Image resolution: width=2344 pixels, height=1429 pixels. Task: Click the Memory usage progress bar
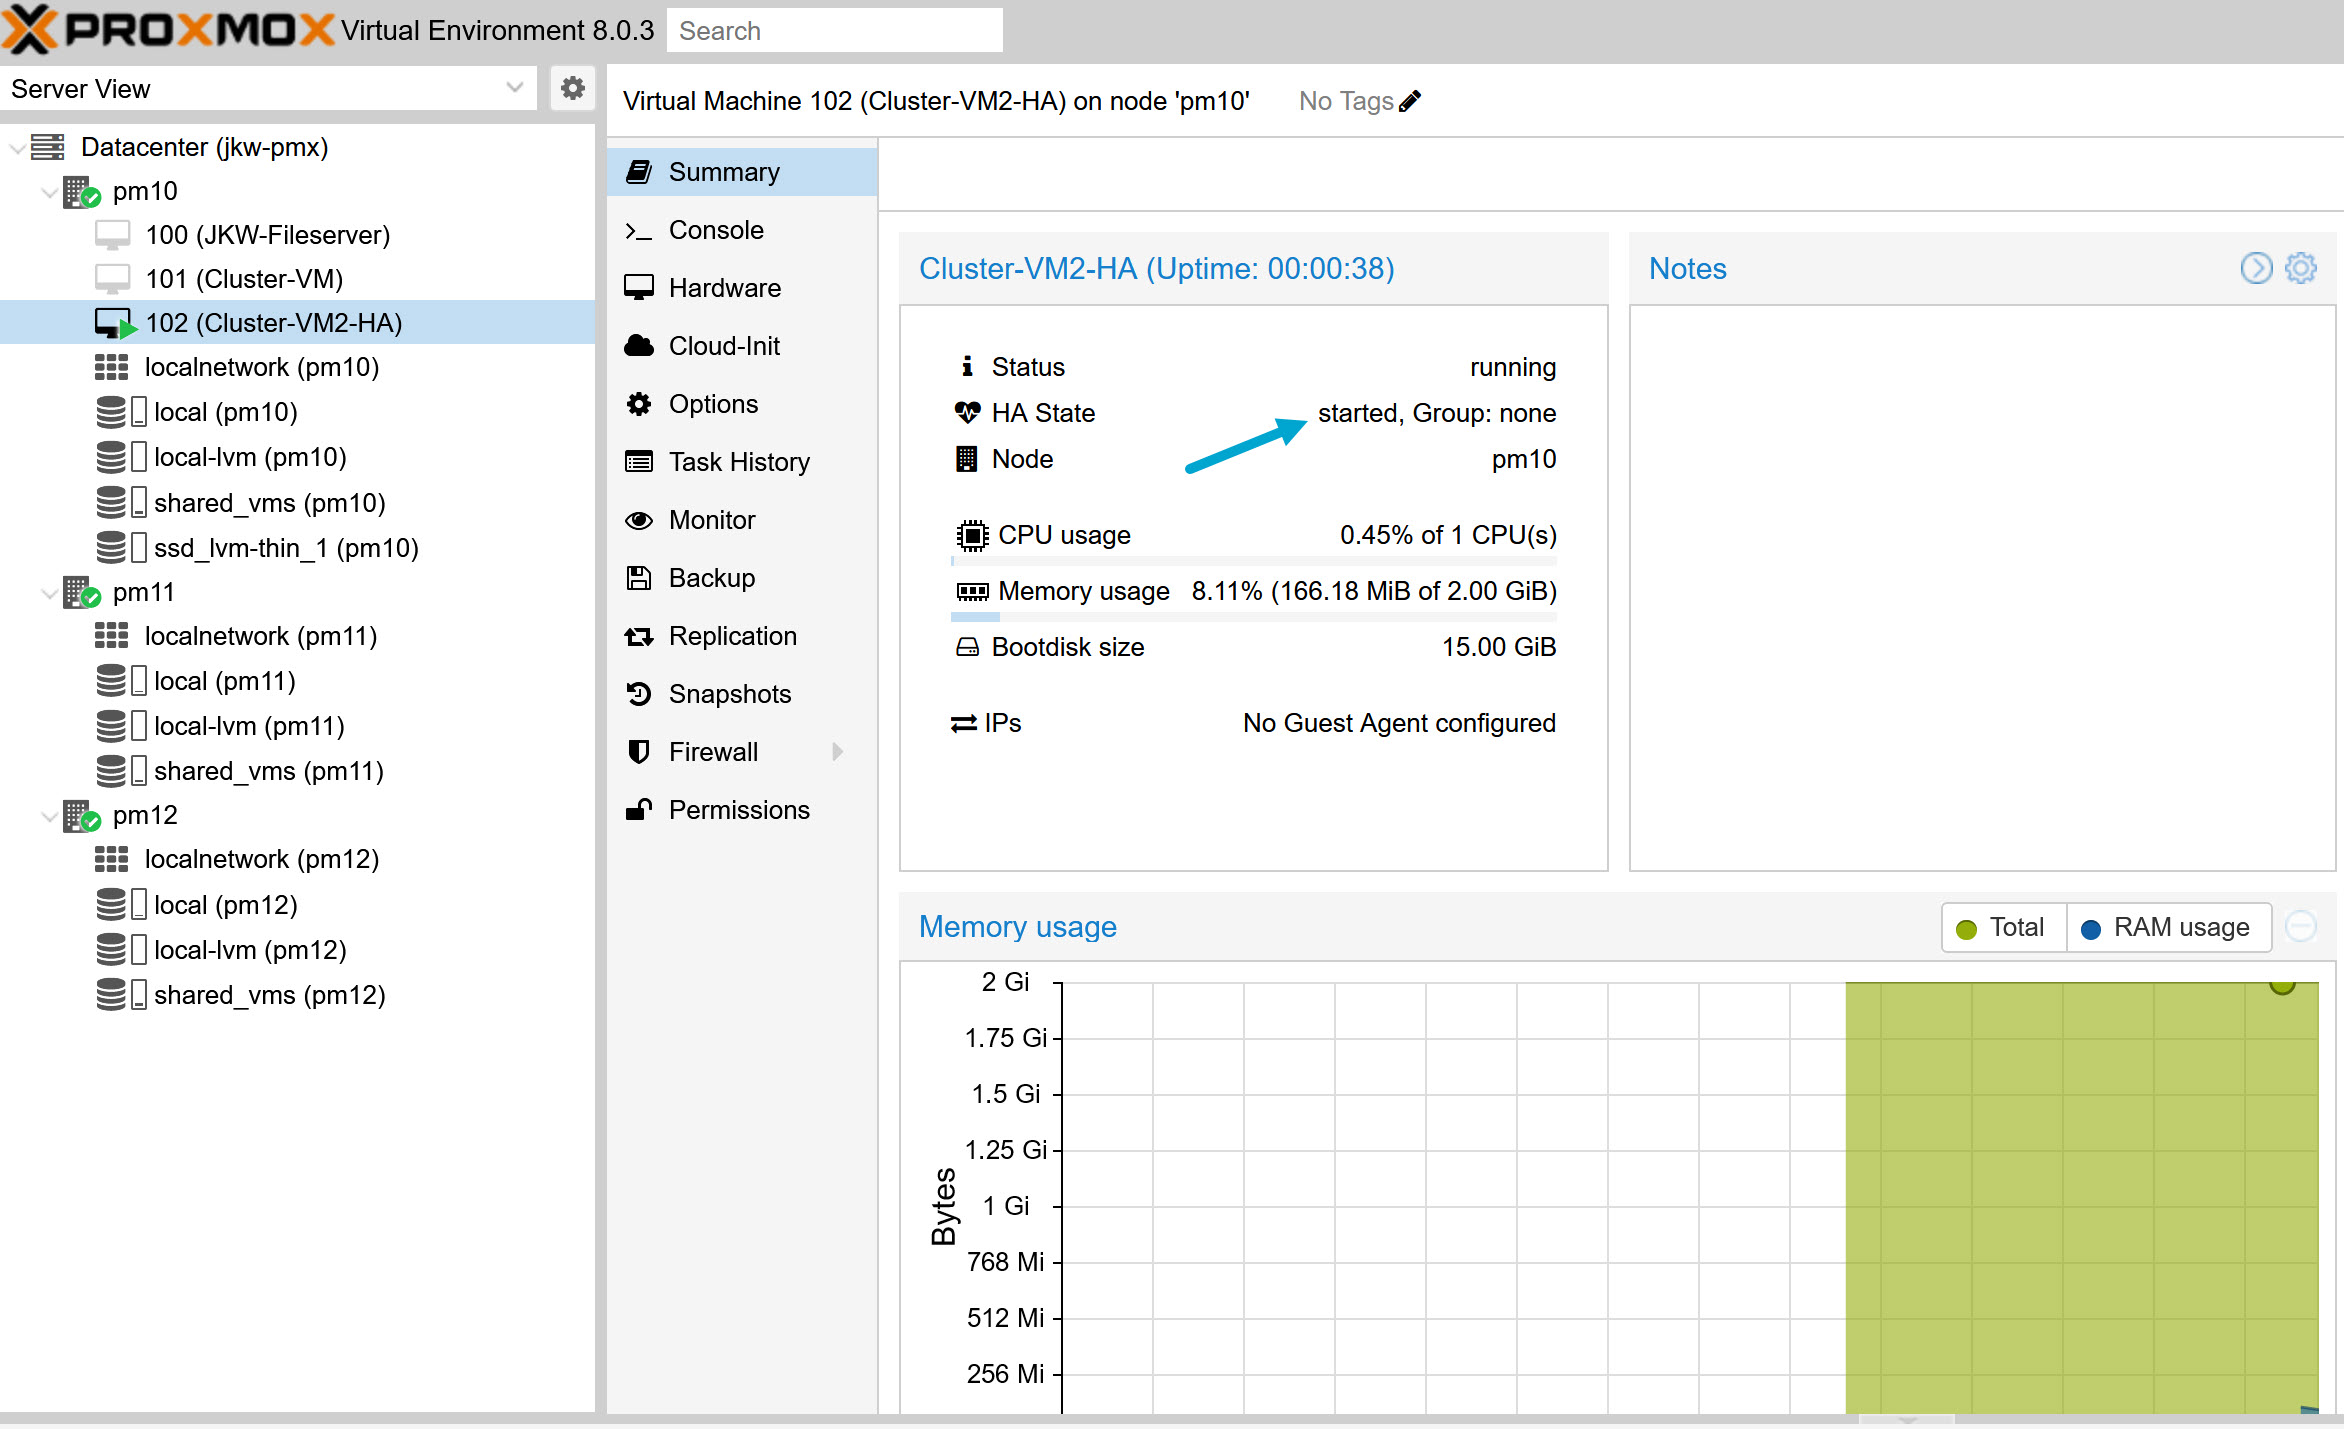[x=1253, y=617]
